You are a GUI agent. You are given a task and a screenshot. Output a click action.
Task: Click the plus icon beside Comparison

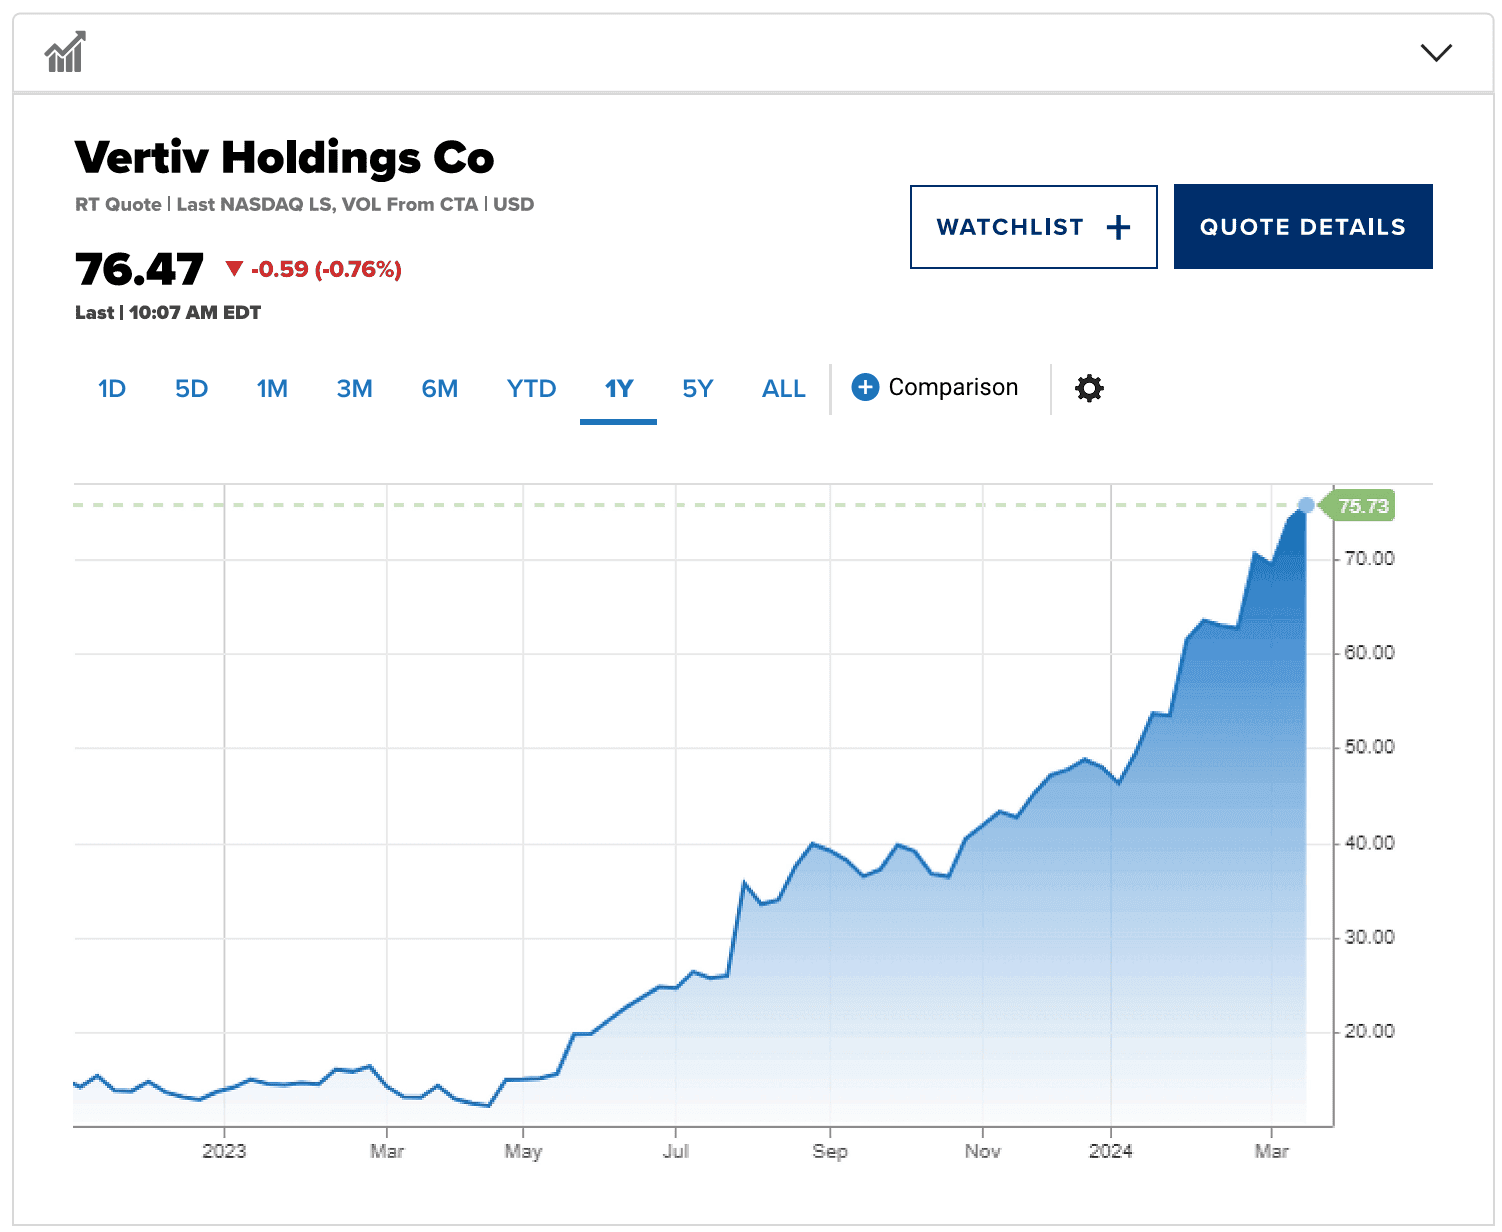coord(865,387)
